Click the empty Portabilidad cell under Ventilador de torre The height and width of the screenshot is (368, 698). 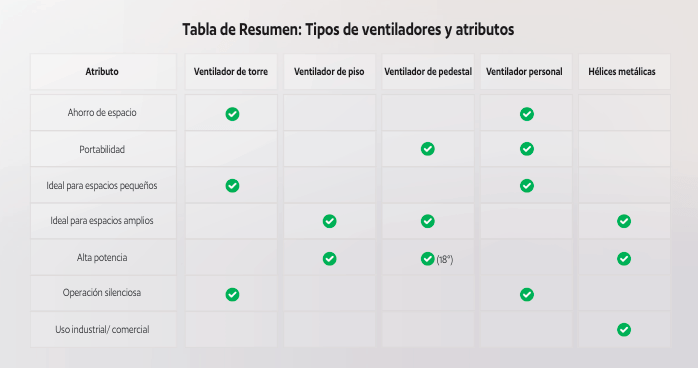tap(231, 149)
